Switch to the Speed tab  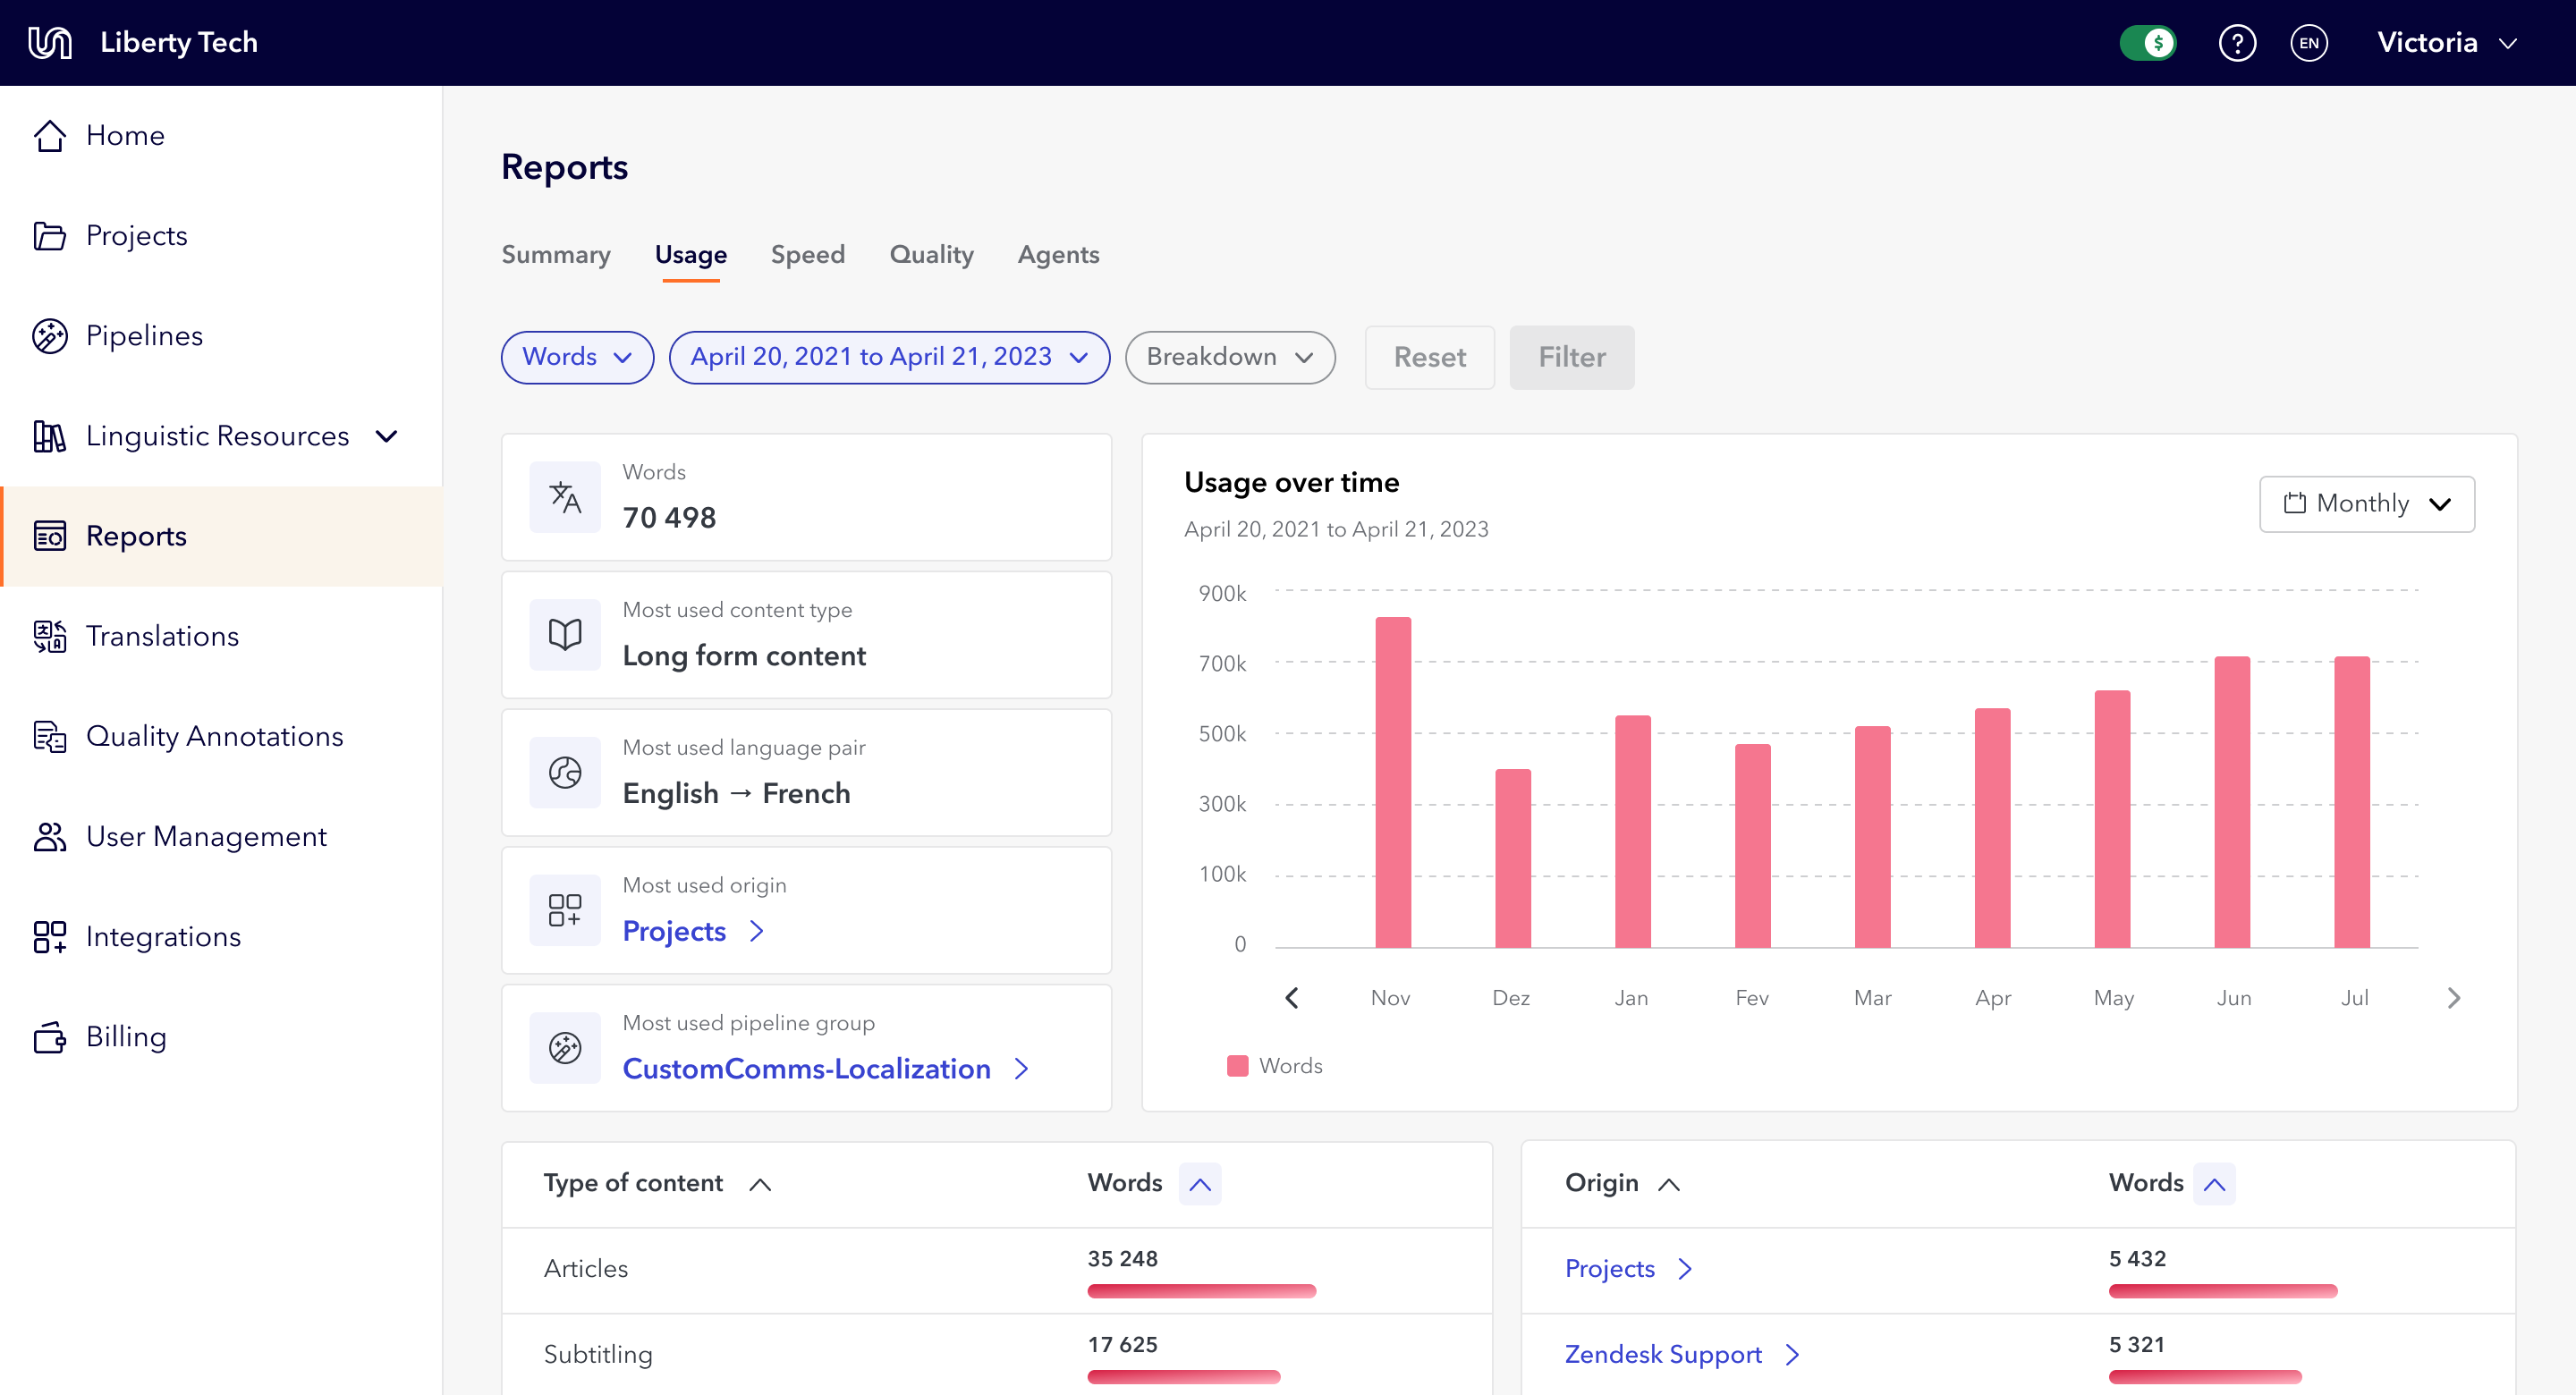pyautogui.click(x=808, y=255)
